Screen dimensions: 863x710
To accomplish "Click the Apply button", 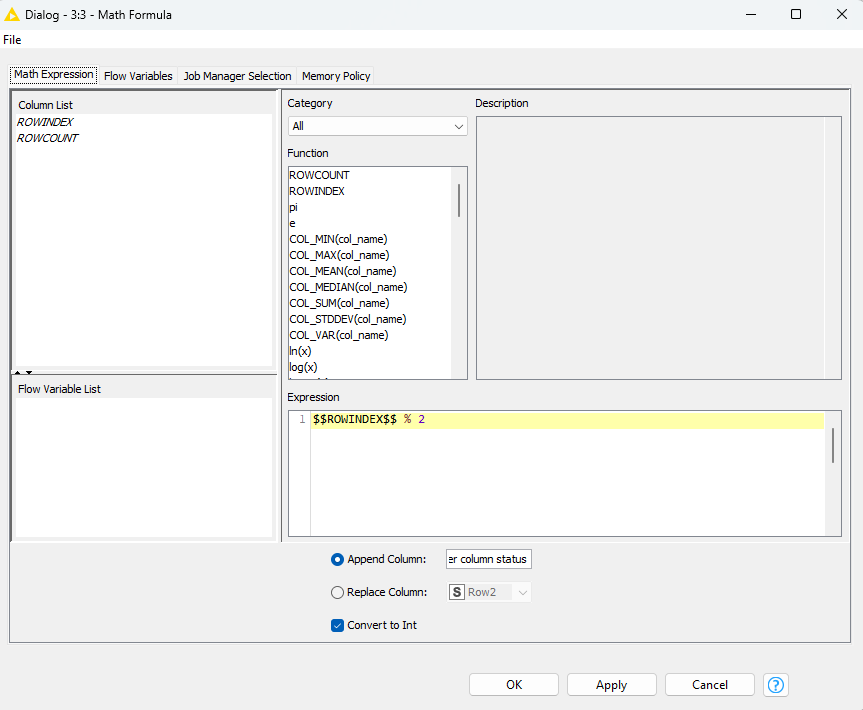I will point(611,685).
